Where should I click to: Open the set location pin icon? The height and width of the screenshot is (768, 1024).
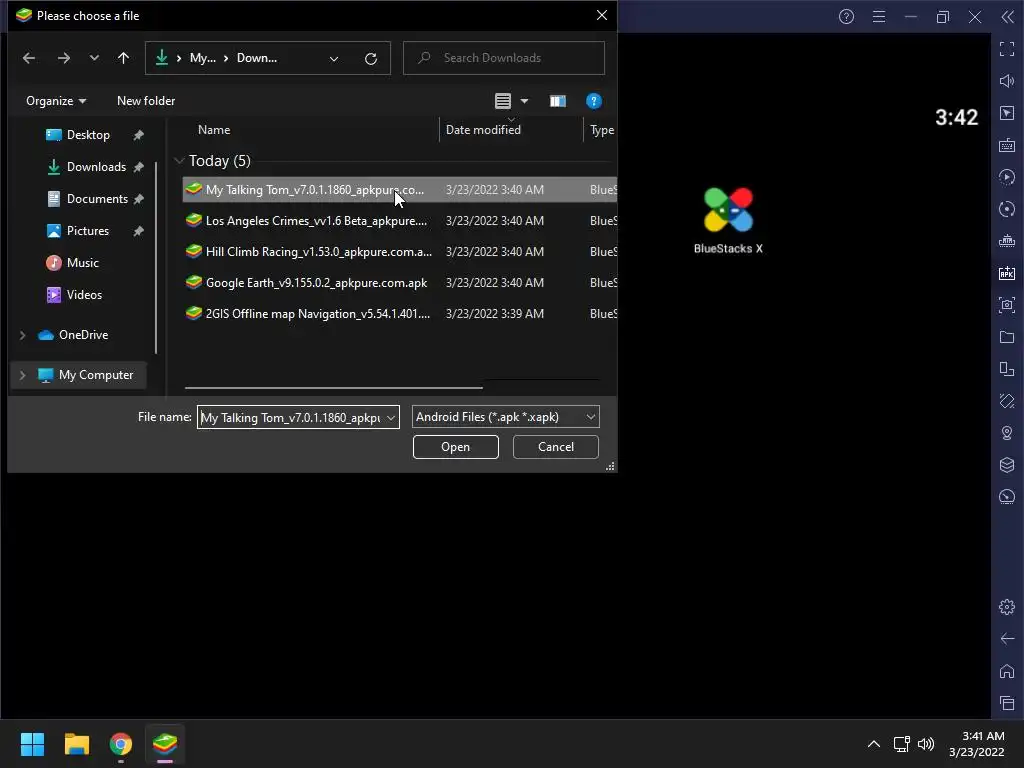[x=1006, y=433]
